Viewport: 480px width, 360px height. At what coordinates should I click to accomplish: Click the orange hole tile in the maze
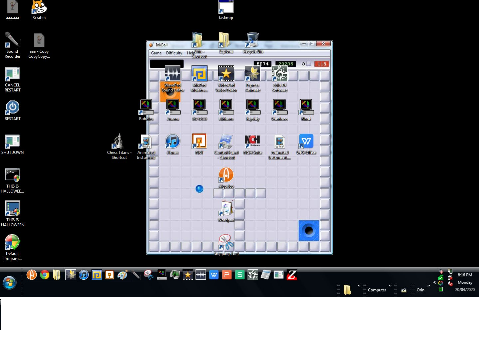tap(170, 91)
